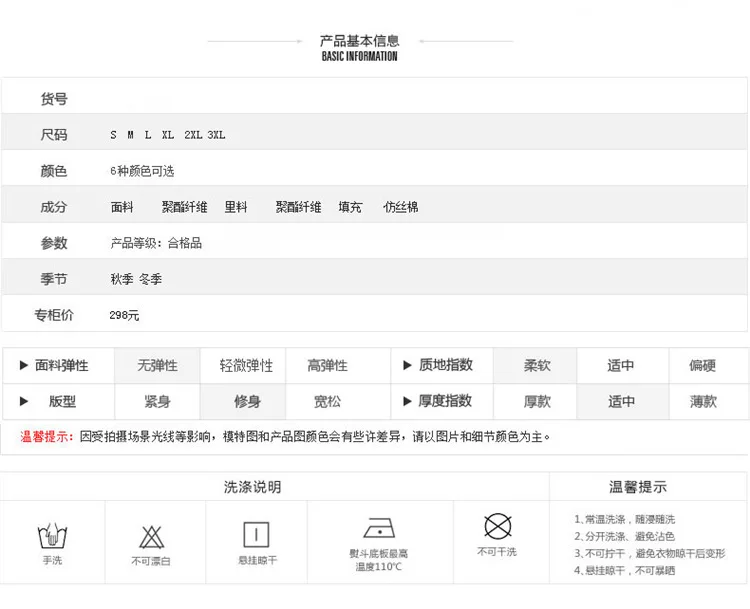The width and height of the screenshot is (750, 609).
Task: Click size XL in the size row
Action: (x=167, y=135)
